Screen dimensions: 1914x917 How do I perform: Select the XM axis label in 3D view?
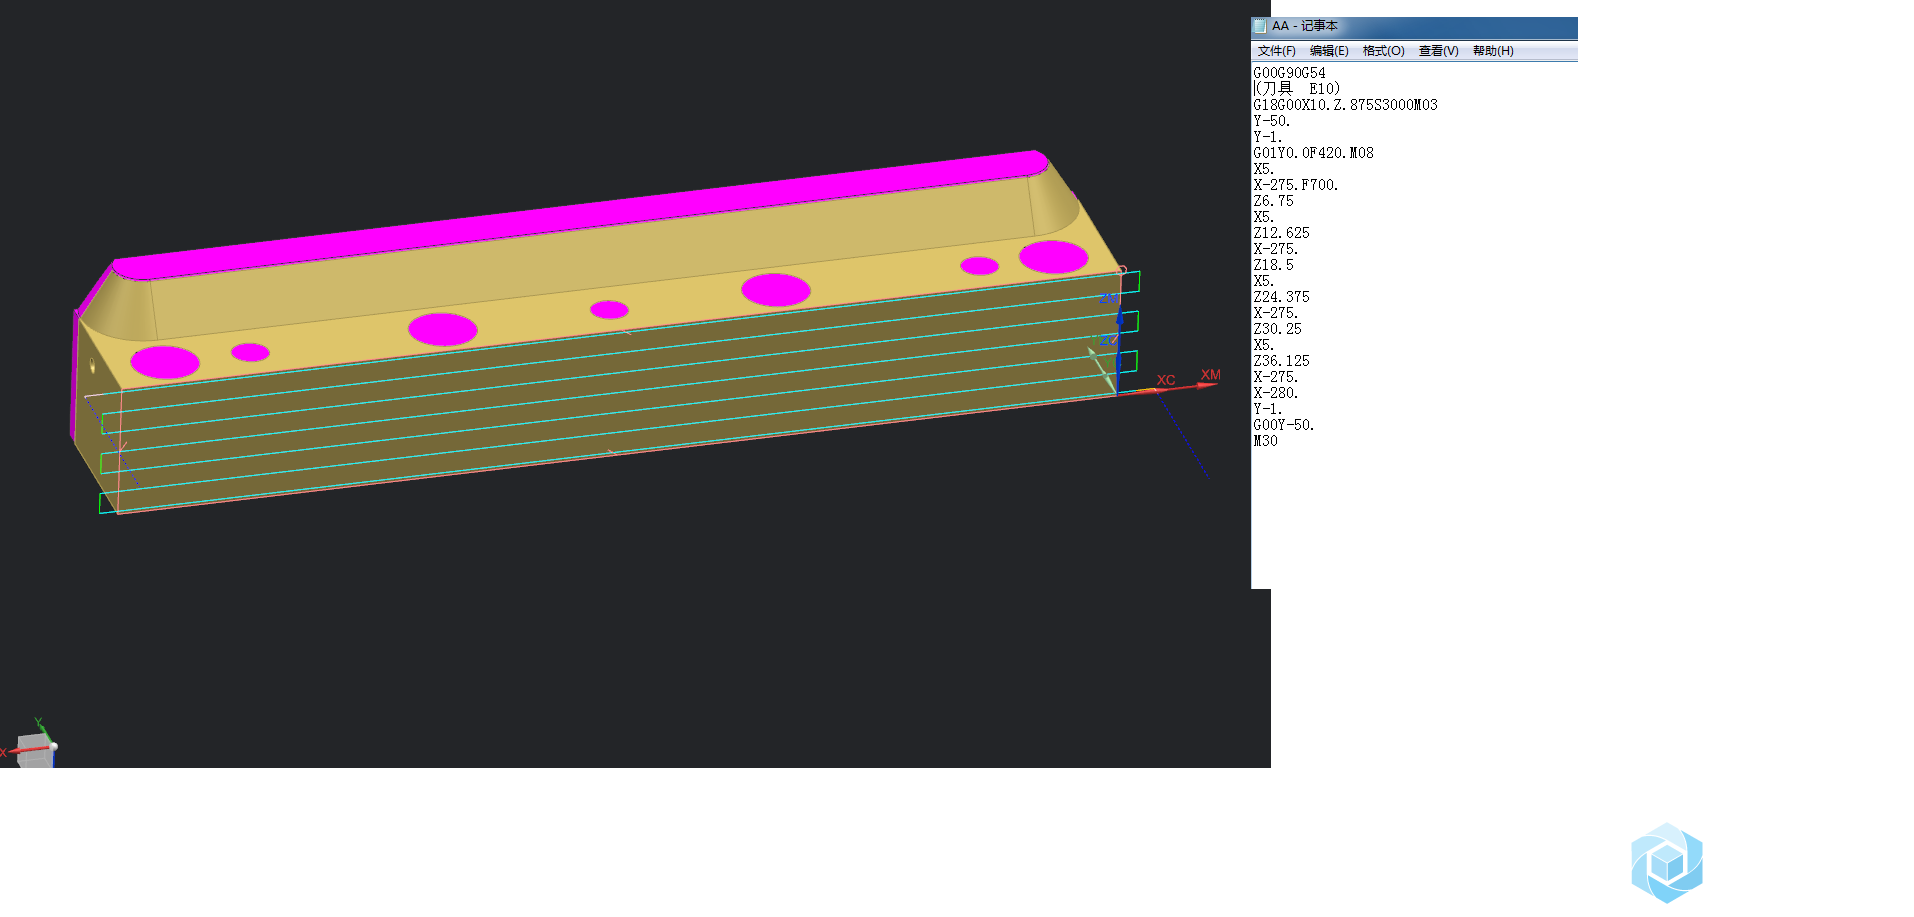pyautogui.click(x=1210, y=375)
